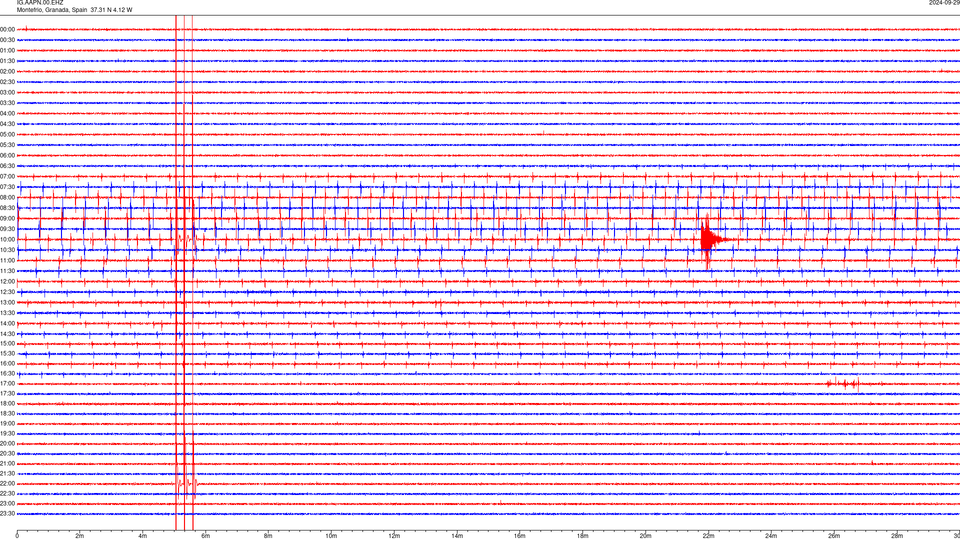Click the 00:00 time row label
This screenshot has height=540, width=960.
(7, 29)
